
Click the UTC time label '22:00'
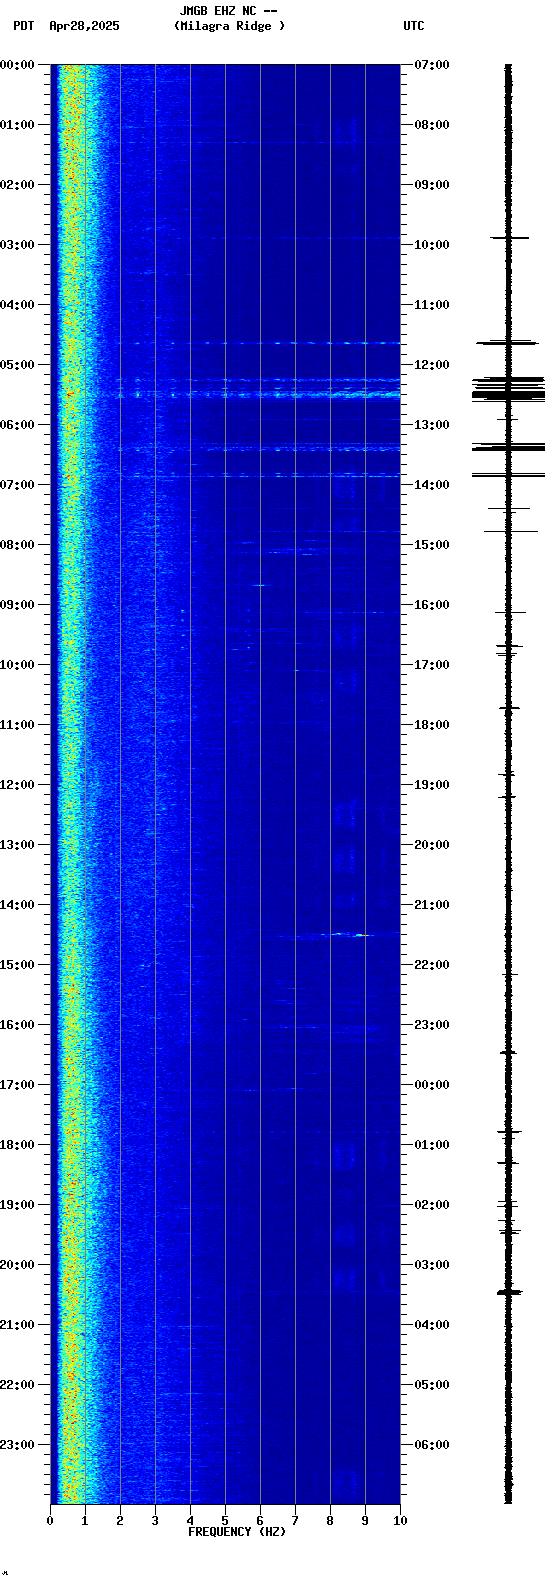(x=432, y=965)
